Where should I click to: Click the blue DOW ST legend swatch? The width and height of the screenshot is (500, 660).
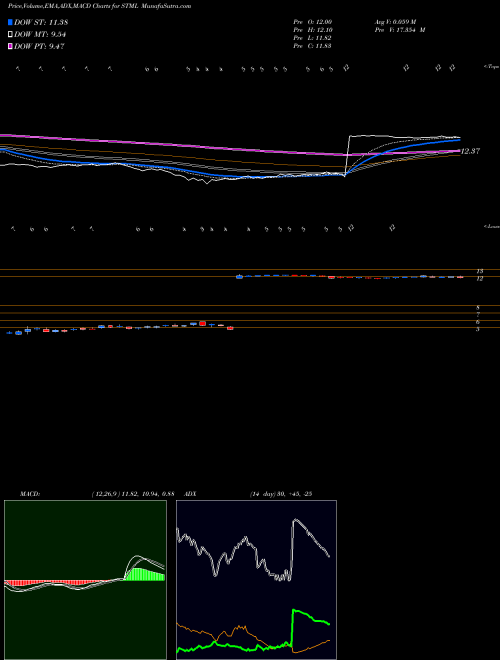[x=10, y=22]
